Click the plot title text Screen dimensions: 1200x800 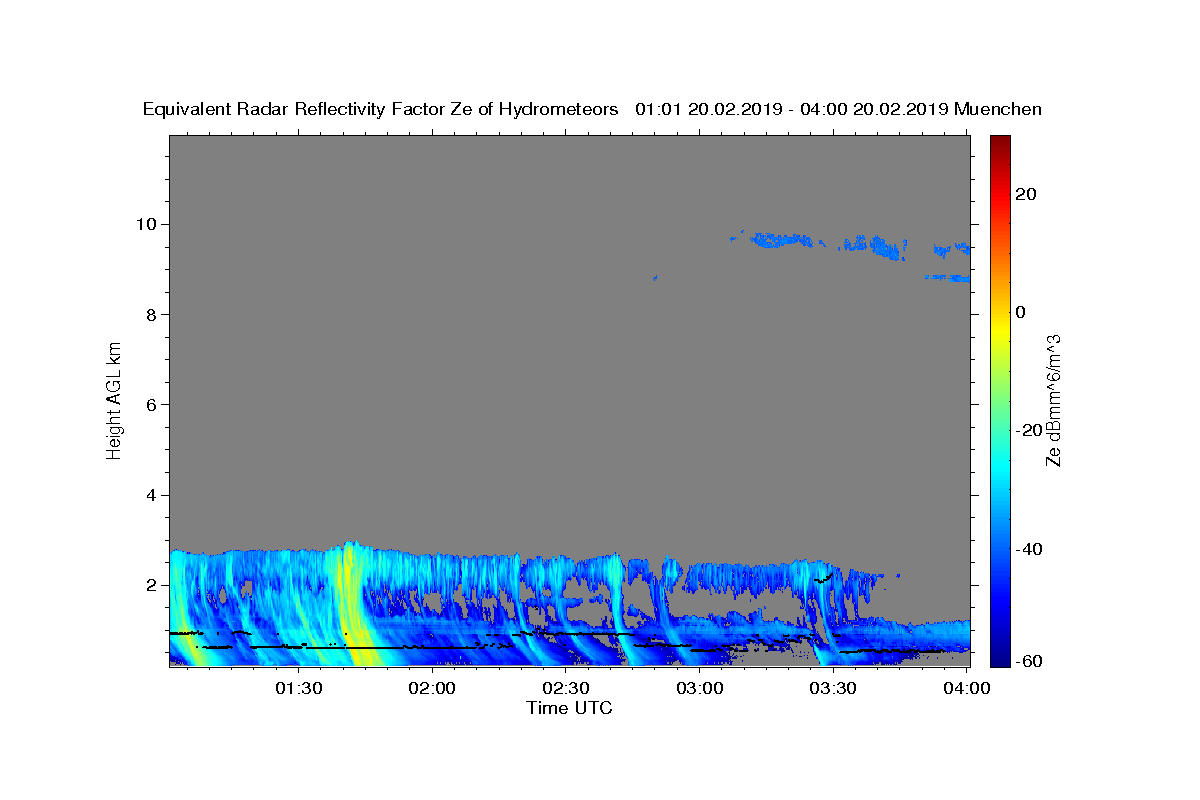(592, 109)
